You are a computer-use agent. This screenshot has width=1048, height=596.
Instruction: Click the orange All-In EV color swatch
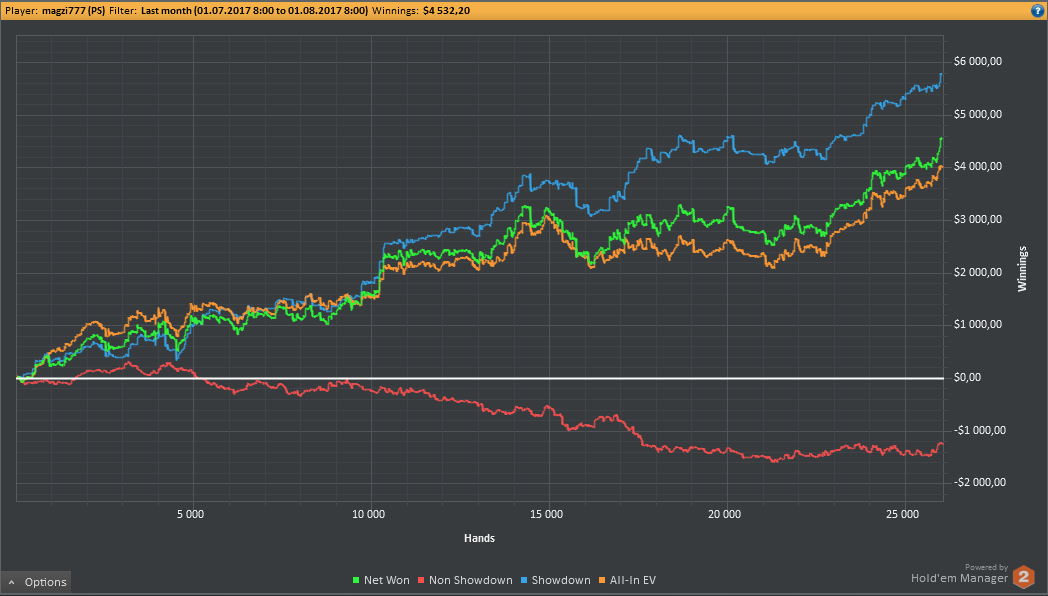point(602,581)
